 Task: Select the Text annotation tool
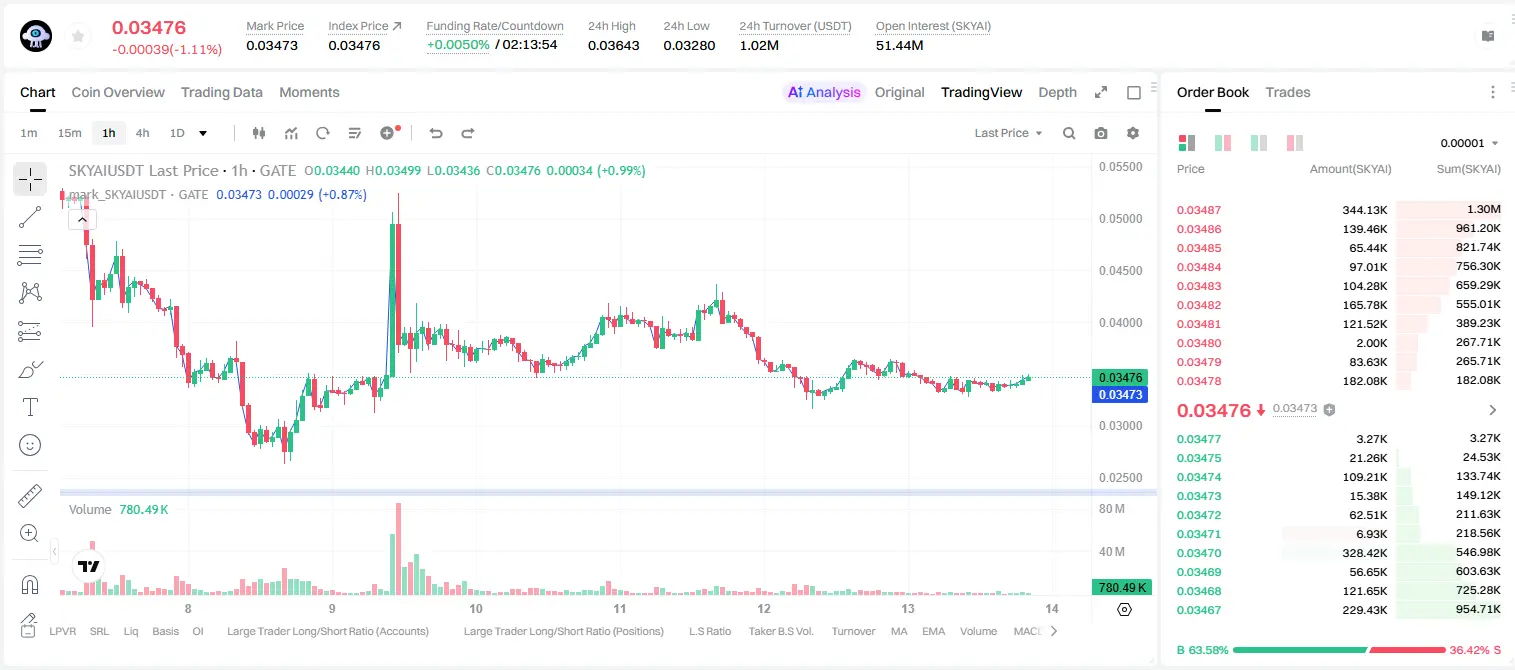coord(30,407)
